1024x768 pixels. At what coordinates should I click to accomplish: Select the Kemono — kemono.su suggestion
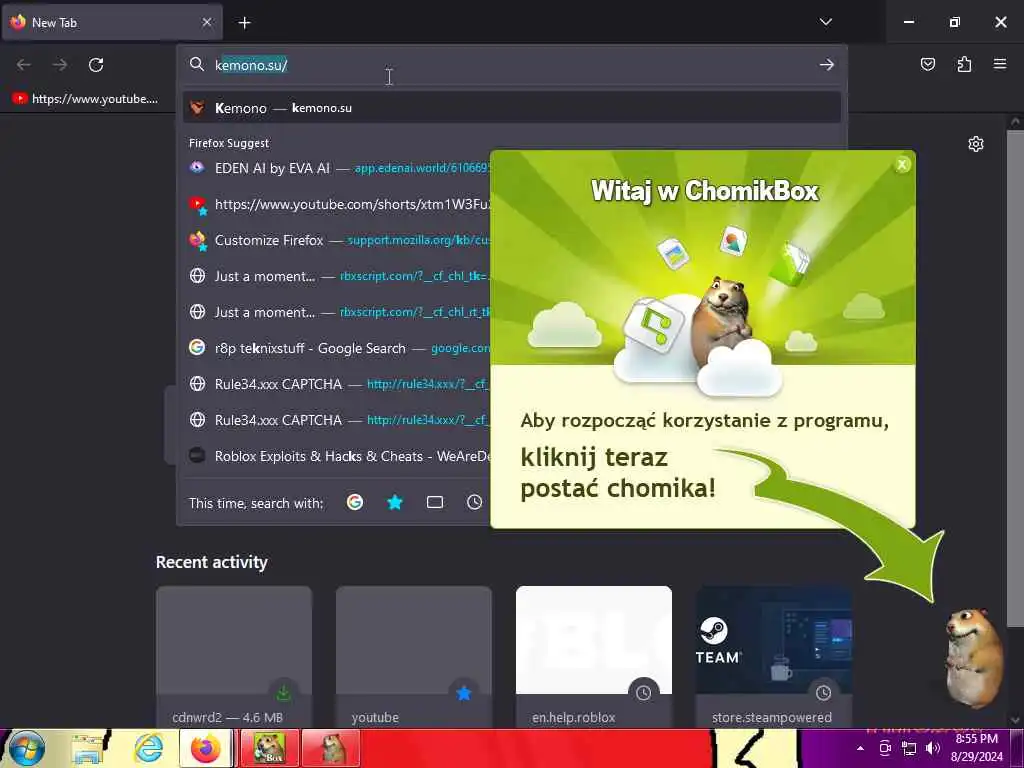click(512, 108)
